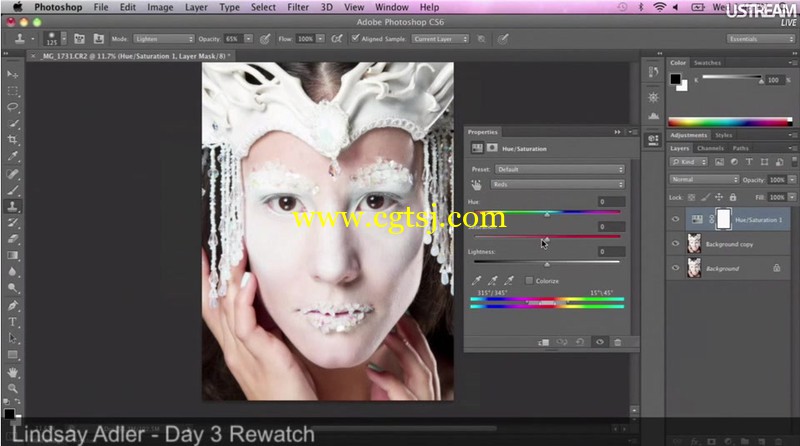800x446 pixels.
Task: Select the Gradient tool
Action: 13,255
